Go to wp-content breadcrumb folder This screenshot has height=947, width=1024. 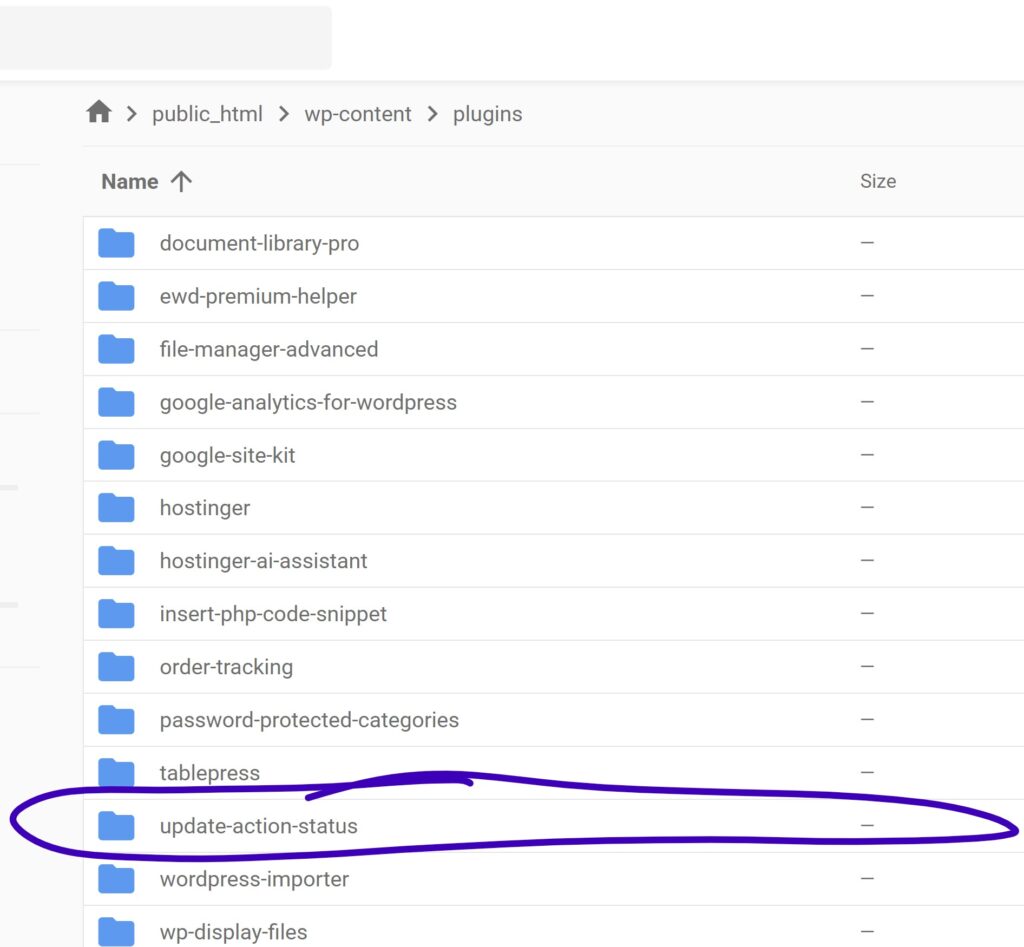pos(358,114)
